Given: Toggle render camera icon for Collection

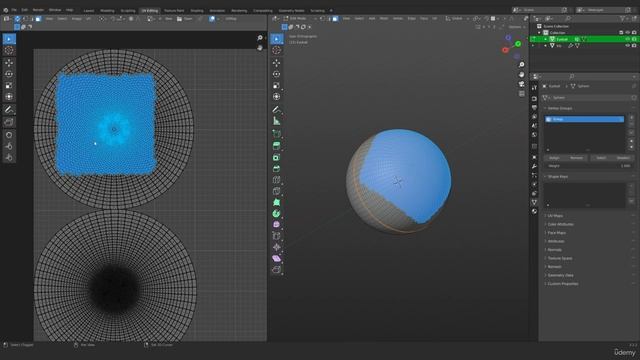Looking at the screenshot, I should pos(634,33).
